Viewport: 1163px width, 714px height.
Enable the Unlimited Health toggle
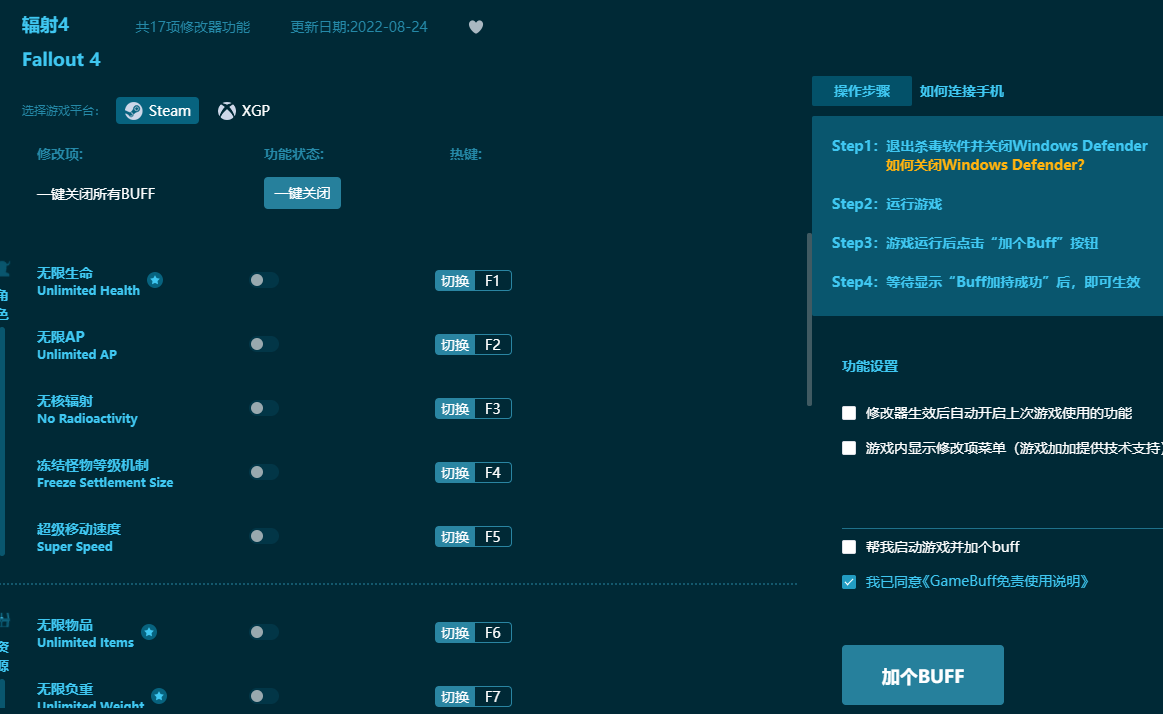[264, 280]
